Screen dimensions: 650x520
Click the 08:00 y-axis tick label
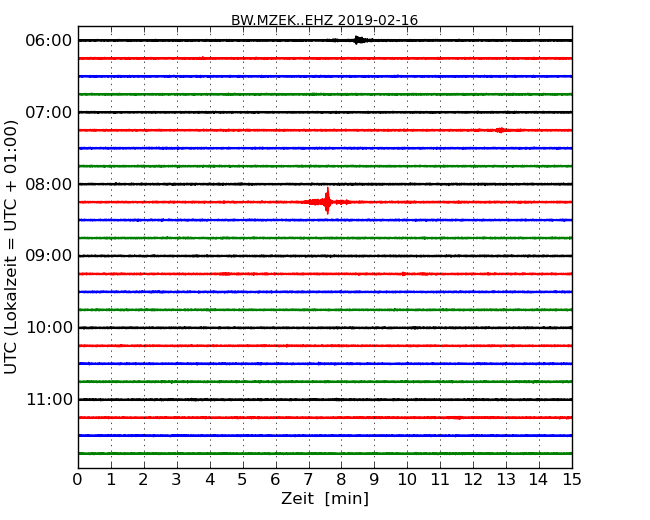pyautogui.click(x=48, y=184)
